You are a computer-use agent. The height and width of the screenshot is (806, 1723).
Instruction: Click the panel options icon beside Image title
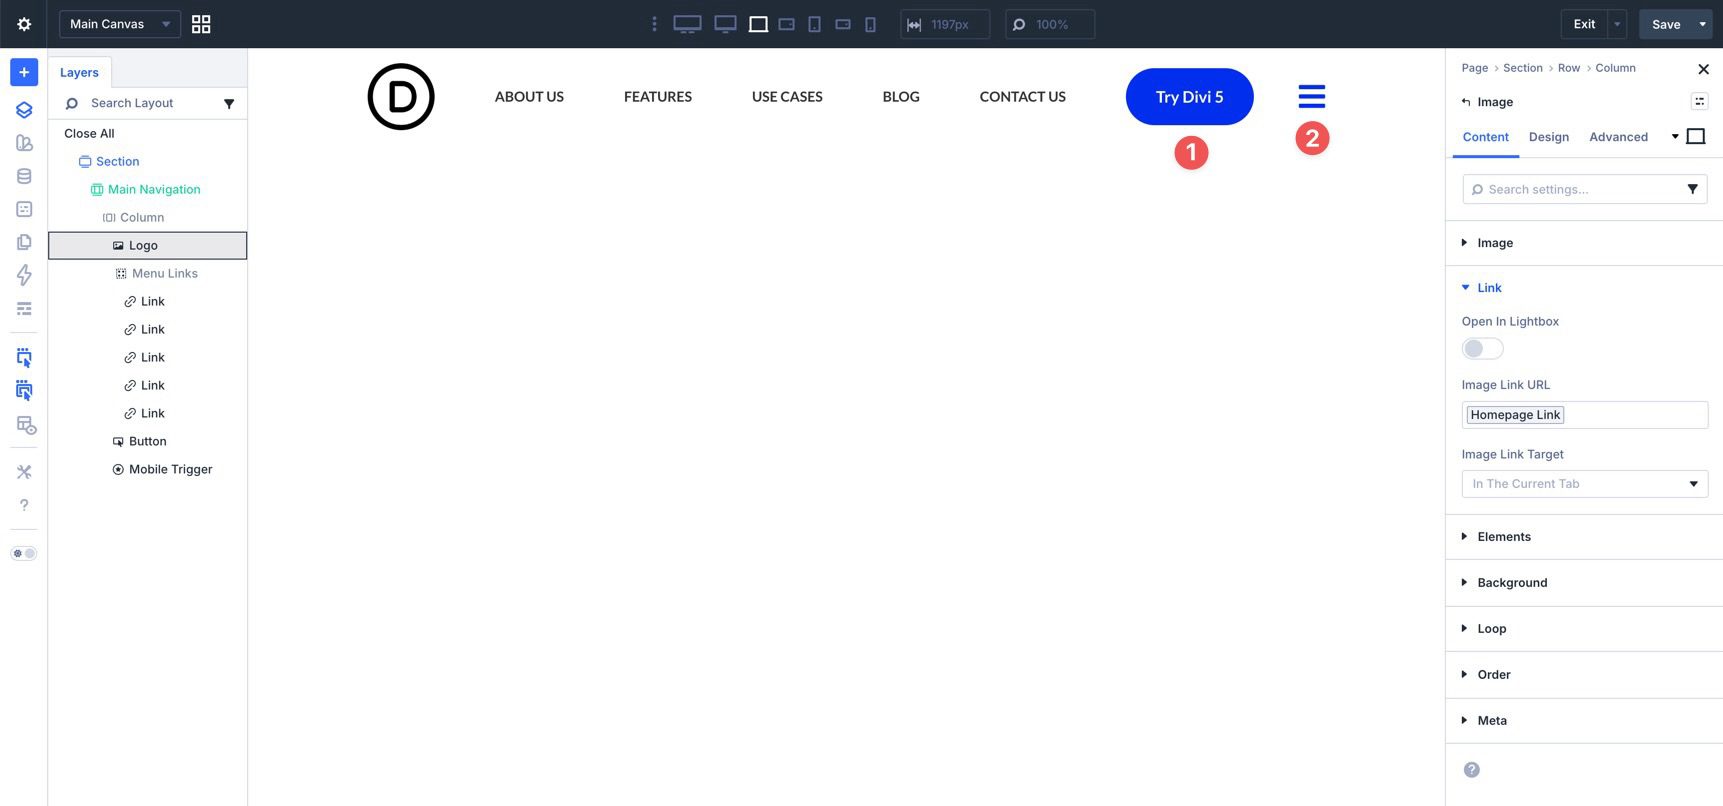pyautogui.click(x=1699, y=101)
